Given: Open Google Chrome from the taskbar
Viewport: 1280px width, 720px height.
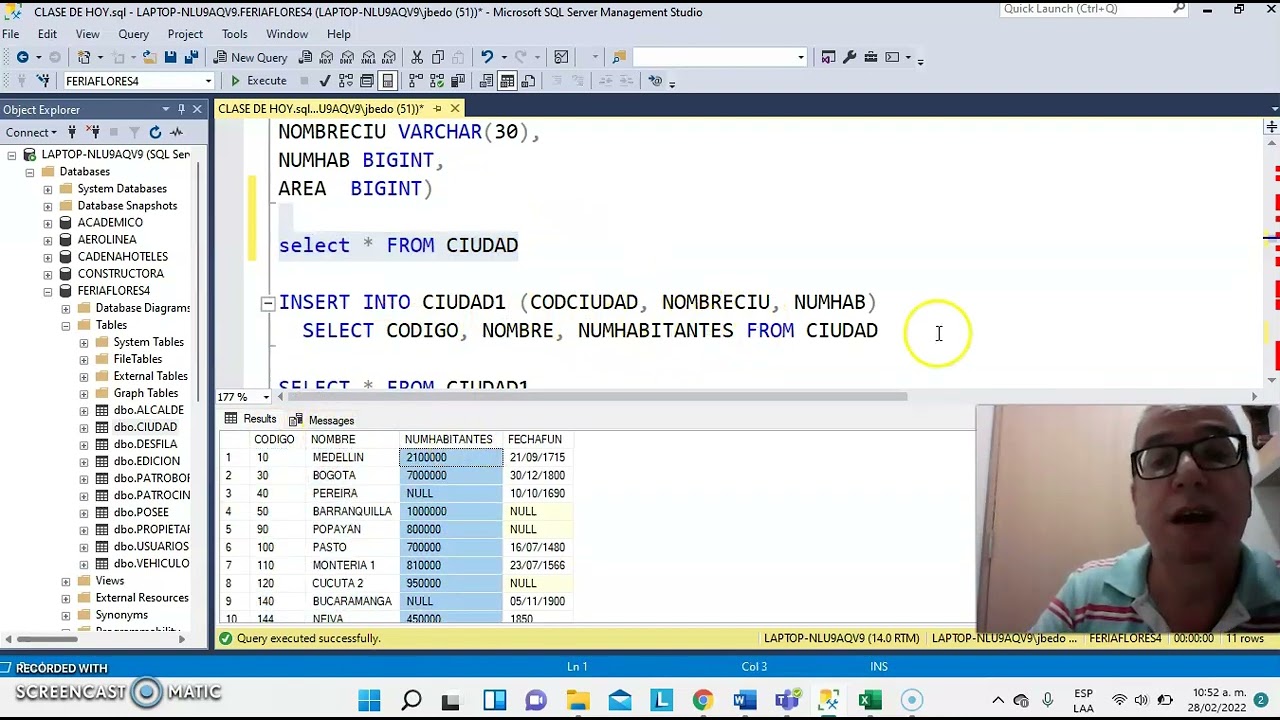Looking at the screenshot, I should coord(703,700).
